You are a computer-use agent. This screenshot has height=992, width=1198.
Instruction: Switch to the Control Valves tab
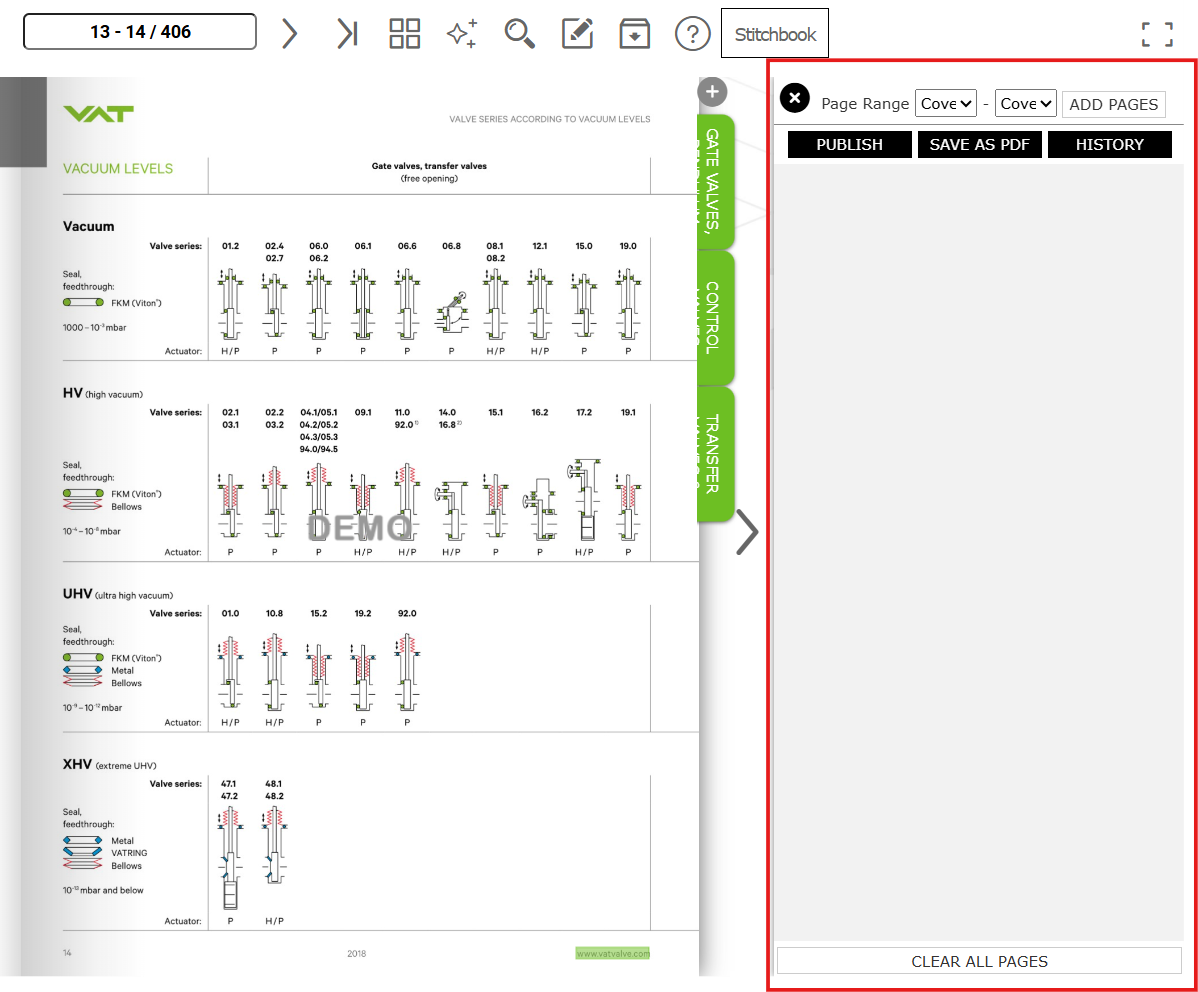pyautogui.click(x=714, y=317)
